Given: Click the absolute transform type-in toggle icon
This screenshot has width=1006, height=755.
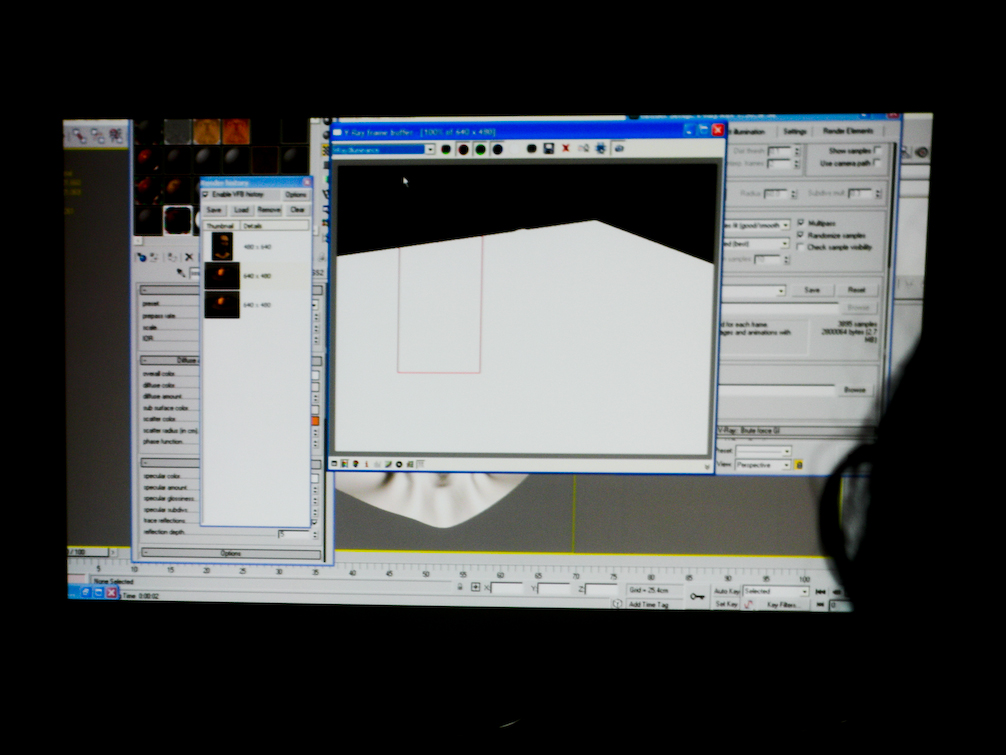Looking at the screenshot, I should coord(475,586).
